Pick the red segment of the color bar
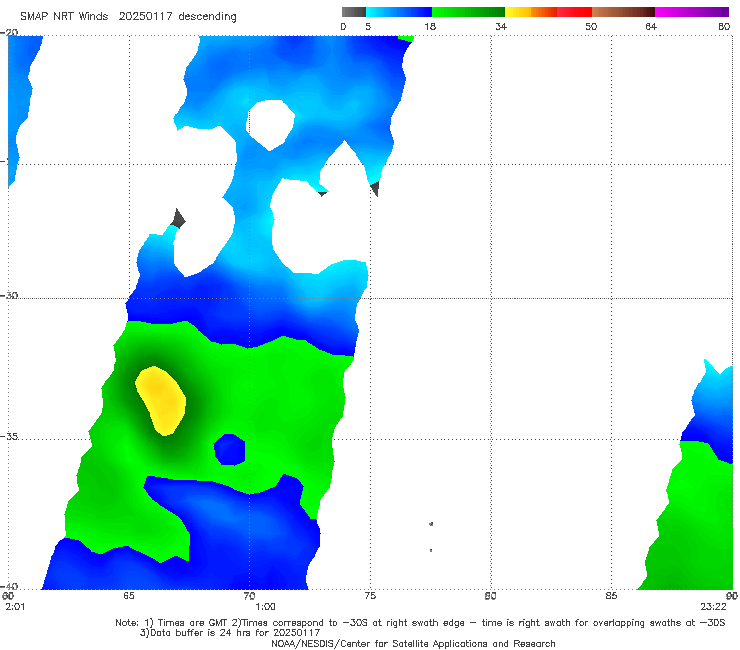The height and width of the screenshot is (650, 740). (x=574, y=12)
